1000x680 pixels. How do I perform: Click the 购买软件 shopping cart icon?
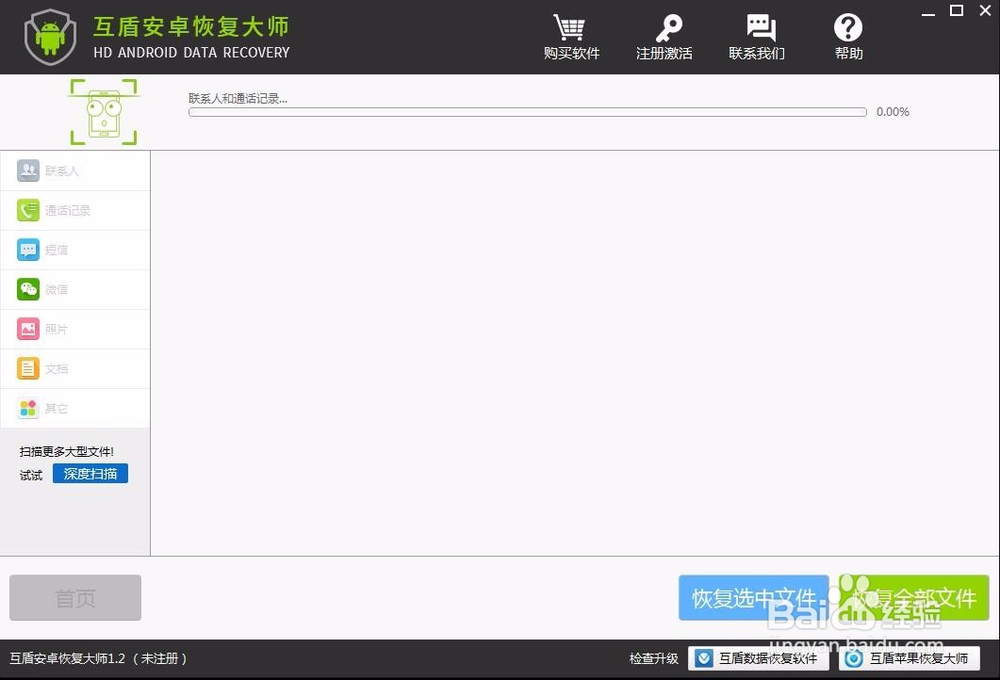570,28
